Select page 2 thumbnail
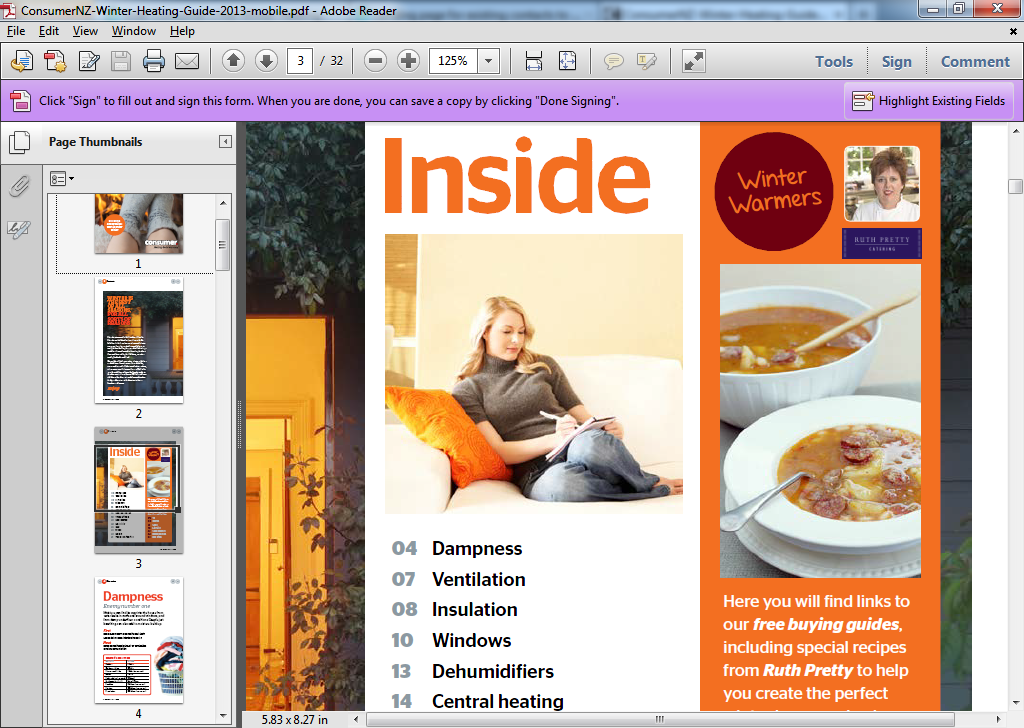Screen dimensions: 1024x728 click(x=138, y=340)
